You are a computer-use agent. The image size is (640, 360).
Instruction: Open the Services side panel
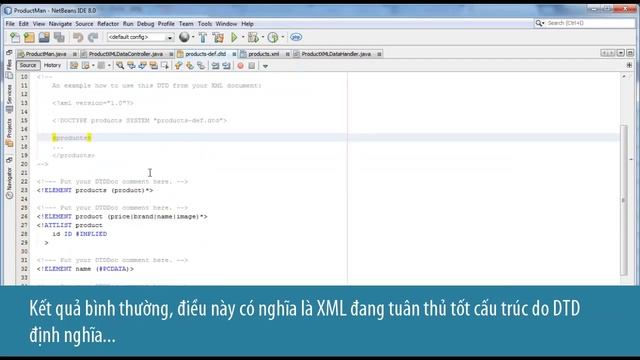[9, 98]
